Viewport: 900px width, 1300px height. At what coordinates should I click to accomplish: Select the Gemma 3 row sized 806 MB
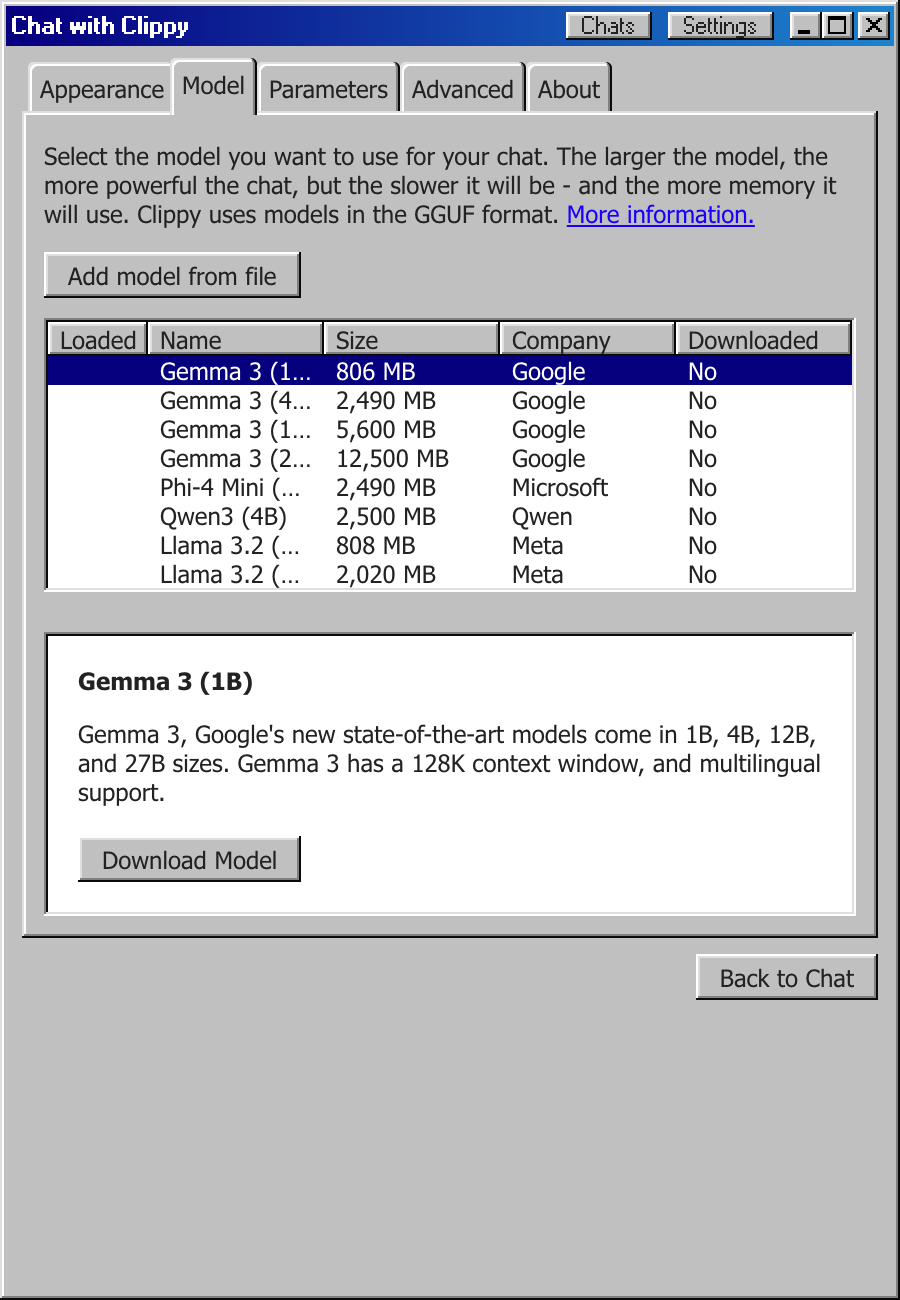(x=450, y=372)
